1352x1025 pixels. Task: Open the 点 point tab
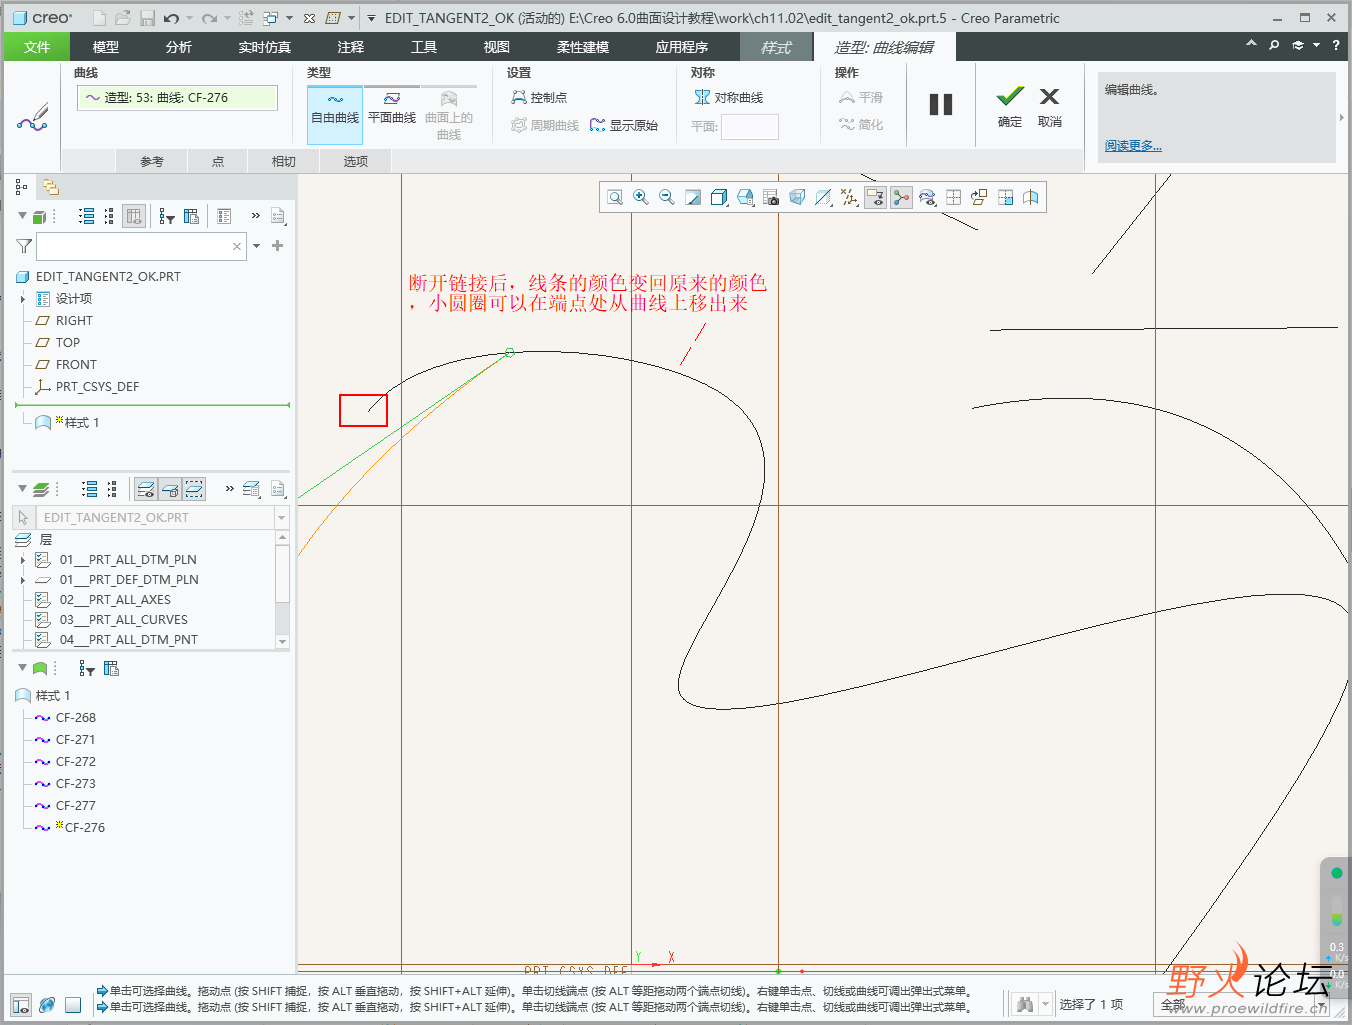[218, 161]
